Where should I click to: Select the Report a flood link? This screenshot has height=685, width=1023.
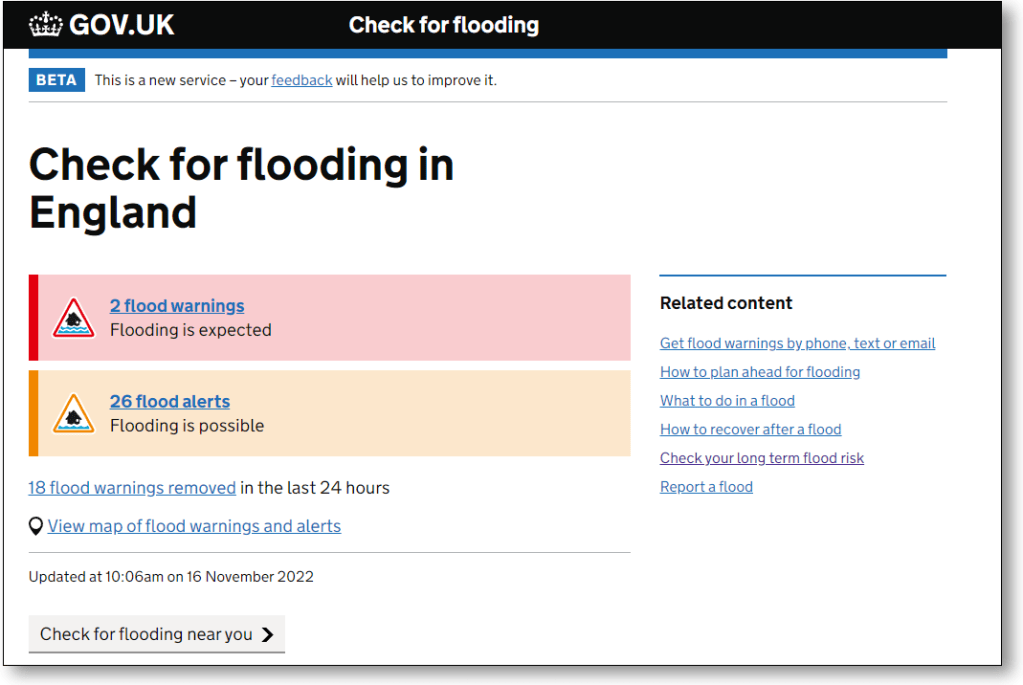[x=706, y=487]
